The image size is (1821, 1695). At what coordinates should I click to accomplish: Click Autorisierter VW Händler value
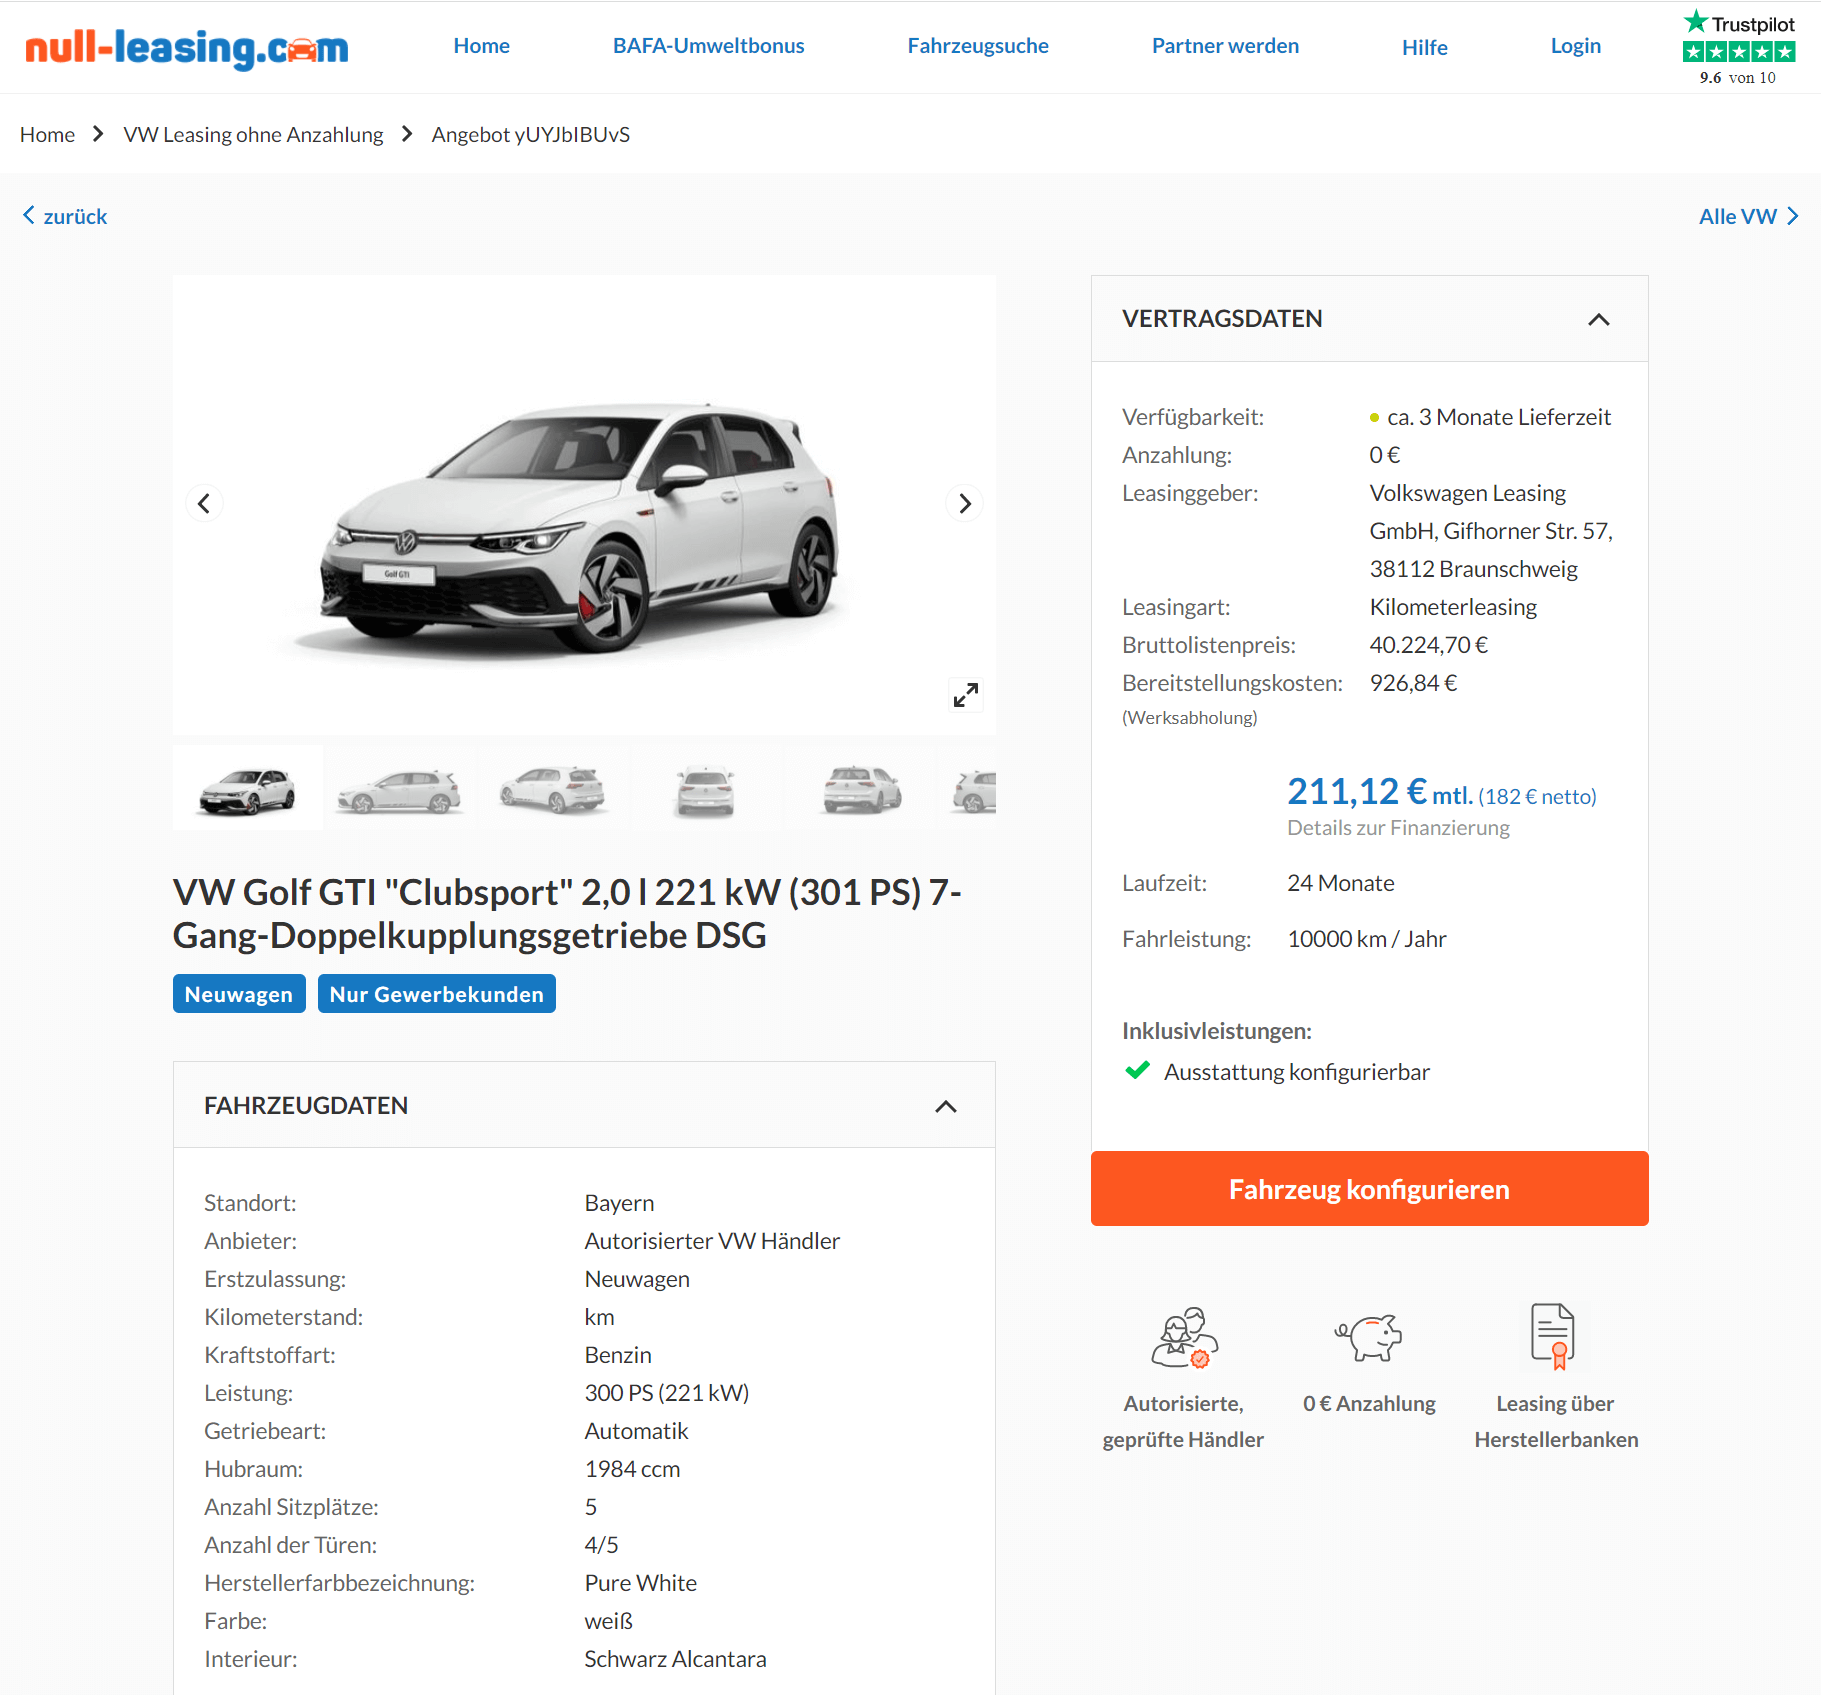(x=712, y=1241)
